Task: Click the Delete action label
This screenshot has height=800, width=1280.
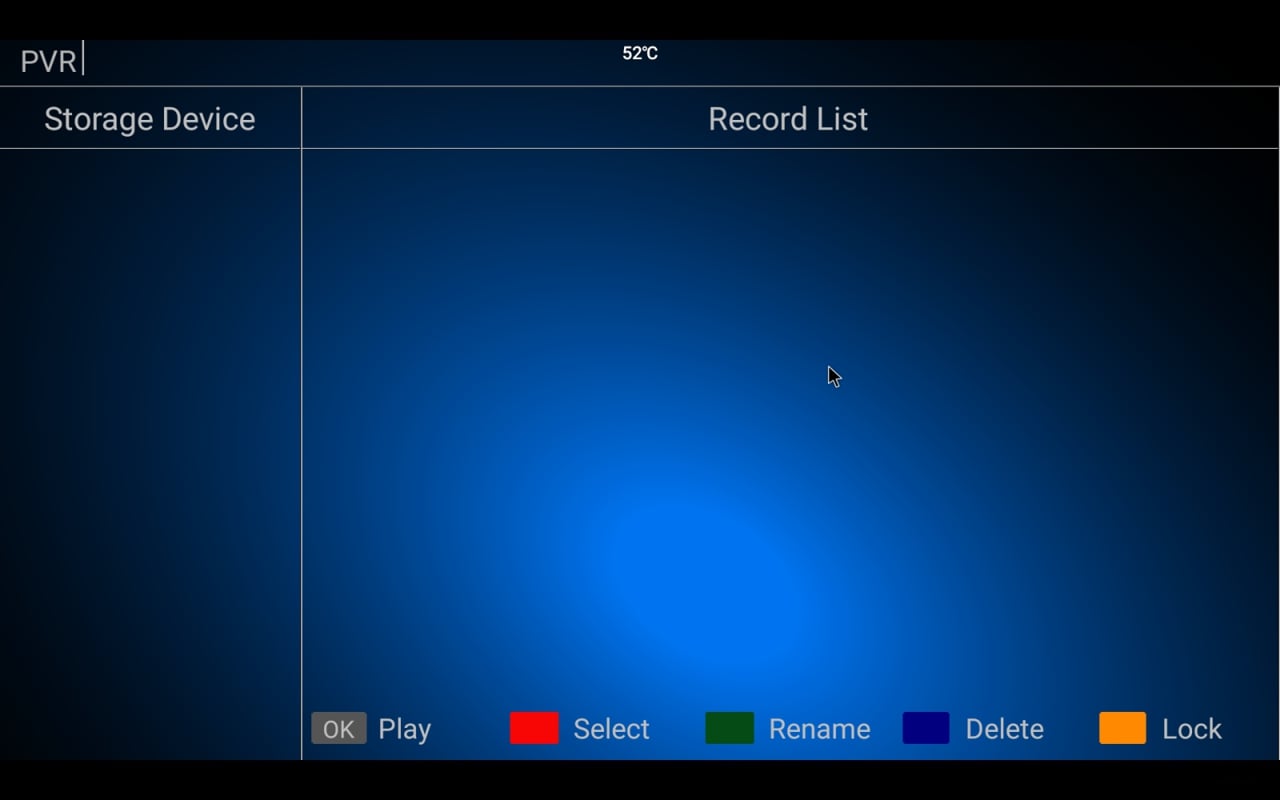Action: click(x=1005, y=729)
